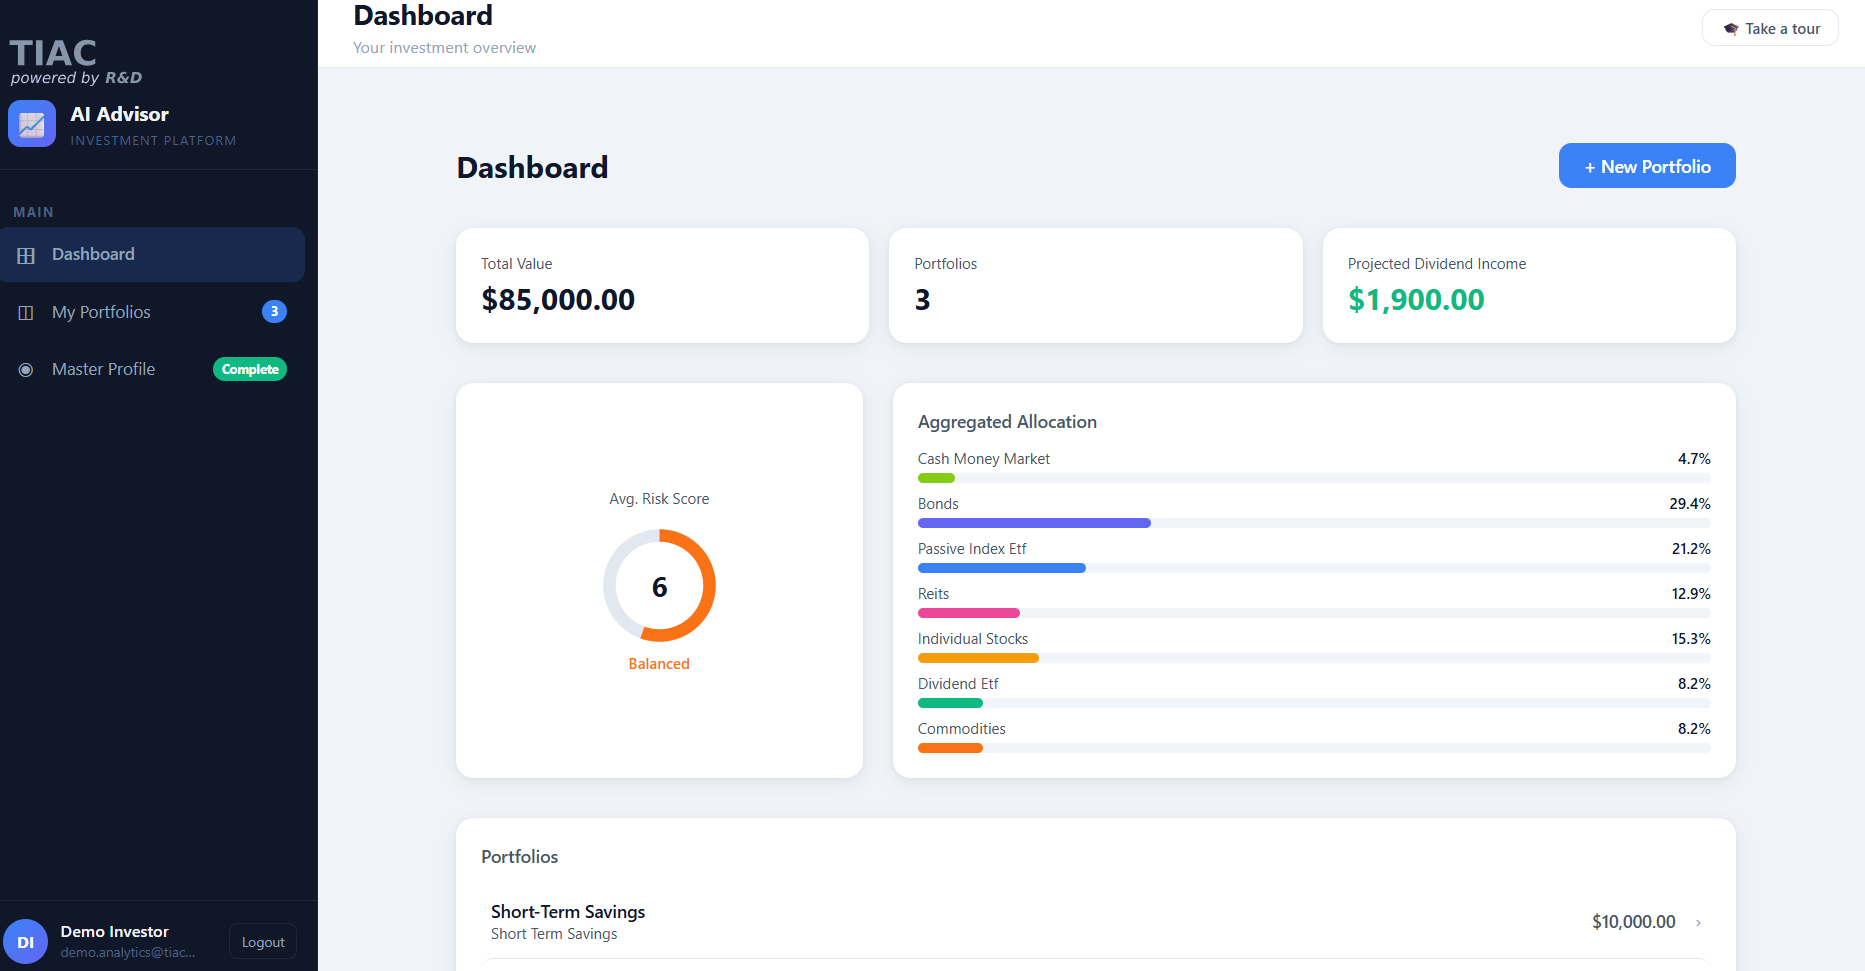Click the Projected Dividend Income $1,900.00

[x=1416, y=300]
